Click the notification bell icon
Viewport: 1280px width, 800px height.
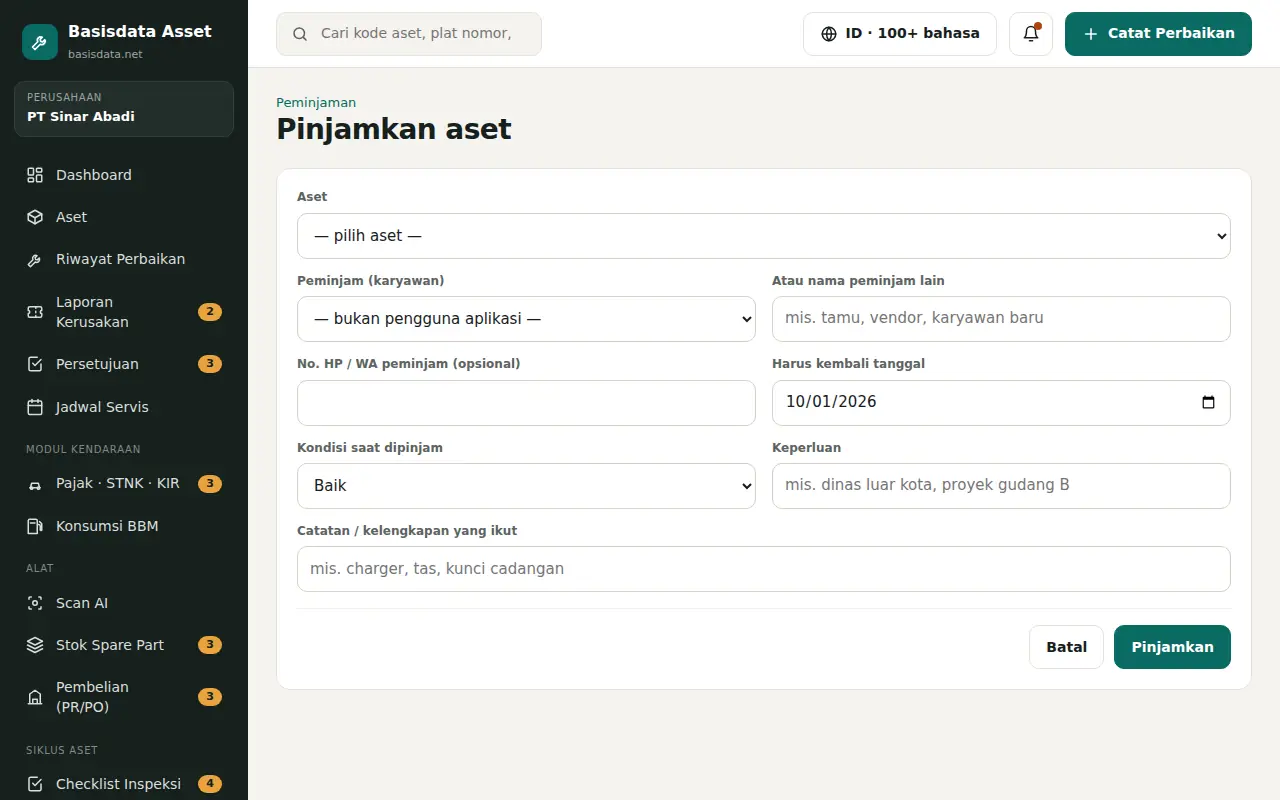(x=1030, y=34)
